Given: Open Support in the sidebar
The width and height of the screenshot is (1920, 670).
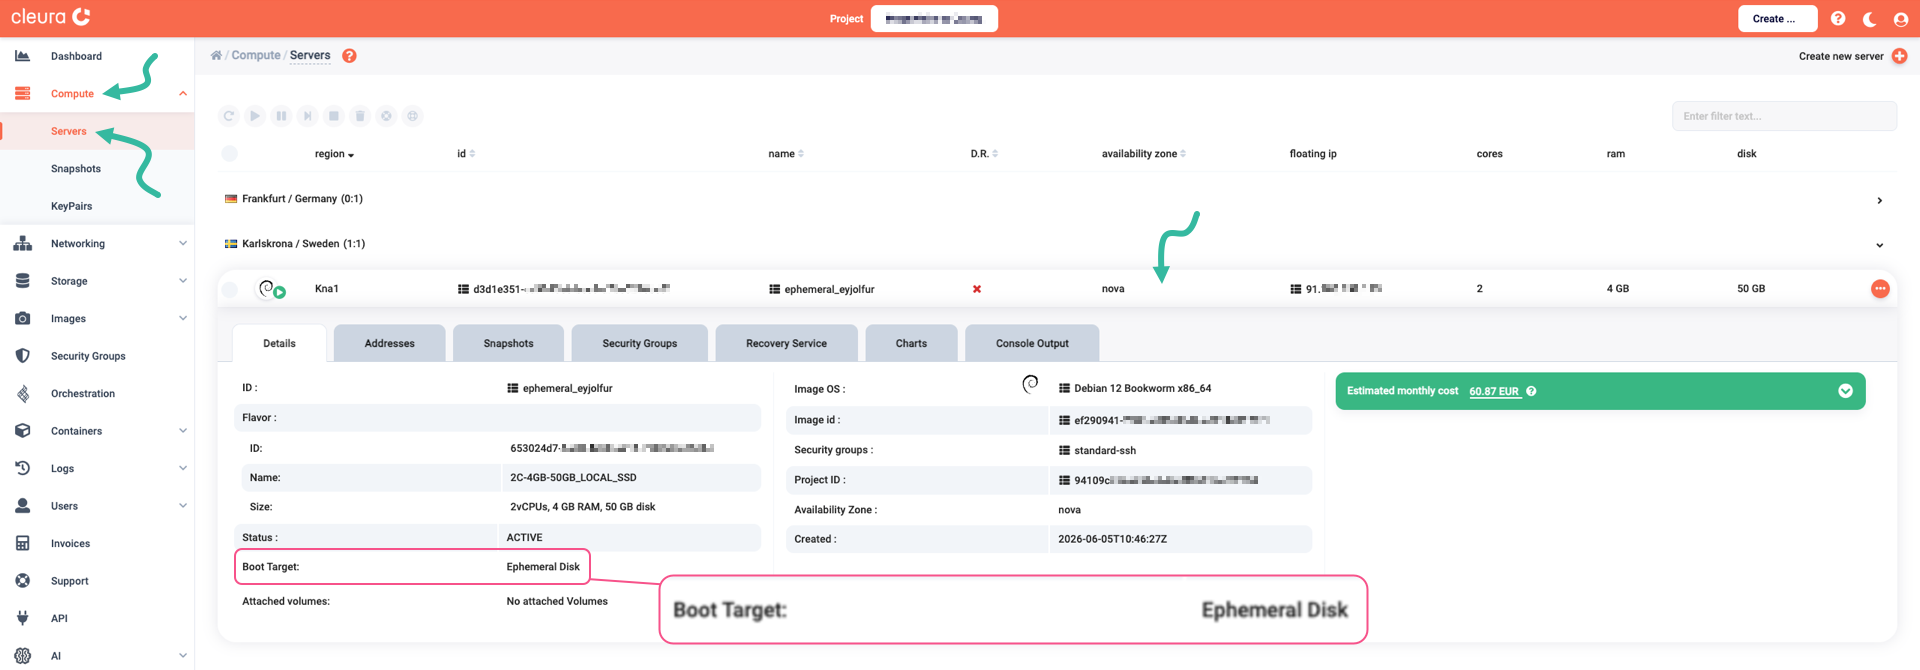Looking at the screenshot, I should pos(69,581).
